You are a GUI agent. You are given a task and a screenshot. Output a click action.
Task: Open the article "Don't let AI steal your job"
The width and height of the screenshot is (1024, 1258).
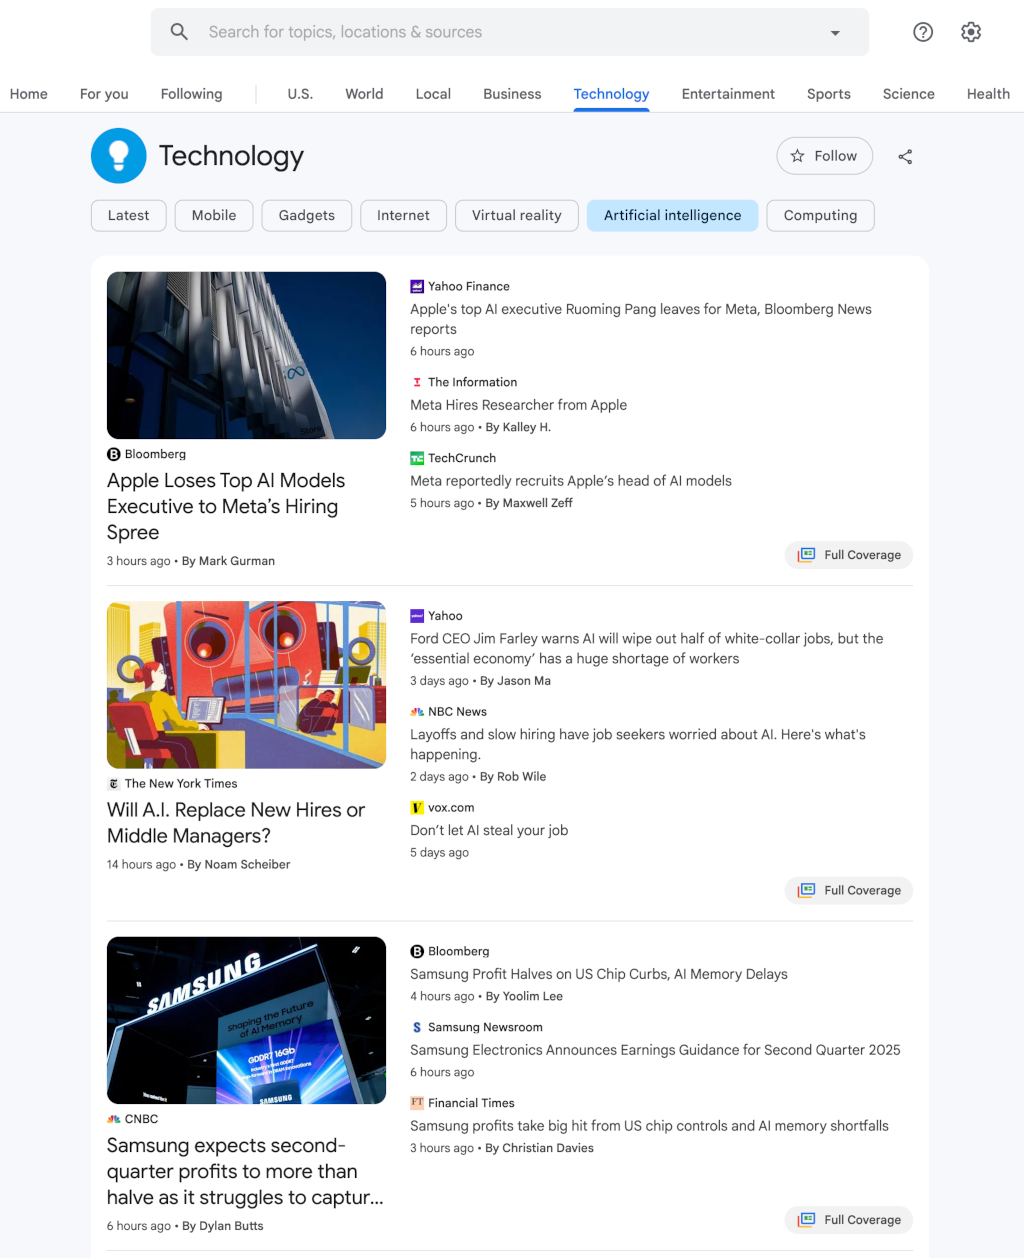(489, 830)
